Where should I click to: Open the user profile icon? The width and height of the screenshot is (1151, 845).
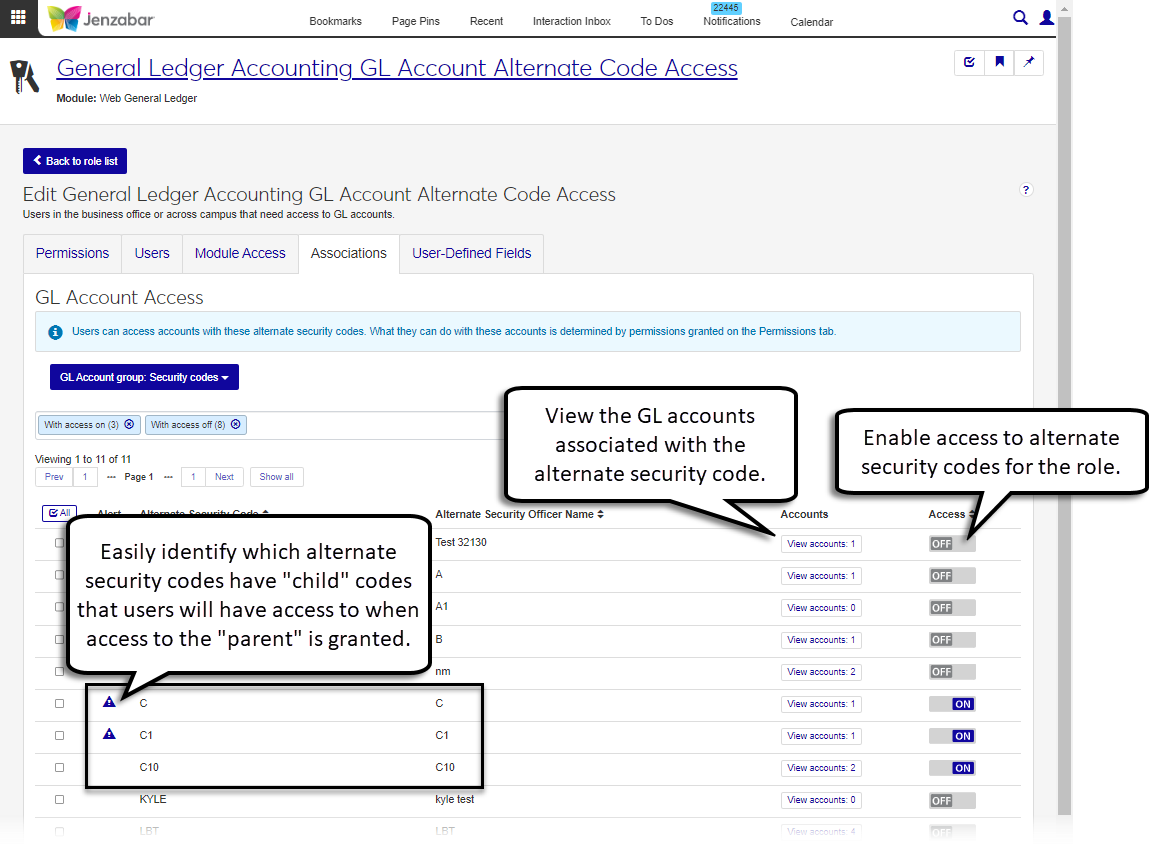coord(1047,18)
